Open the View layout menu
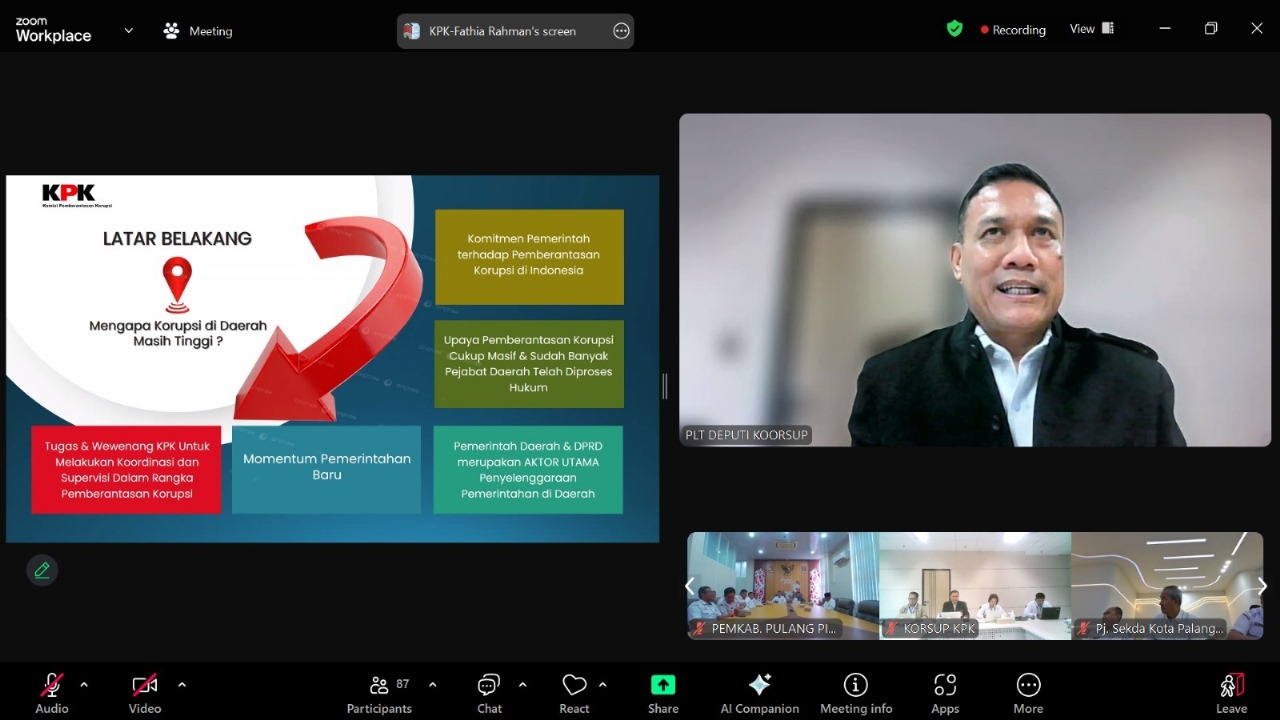 [x=1092, y=29]
